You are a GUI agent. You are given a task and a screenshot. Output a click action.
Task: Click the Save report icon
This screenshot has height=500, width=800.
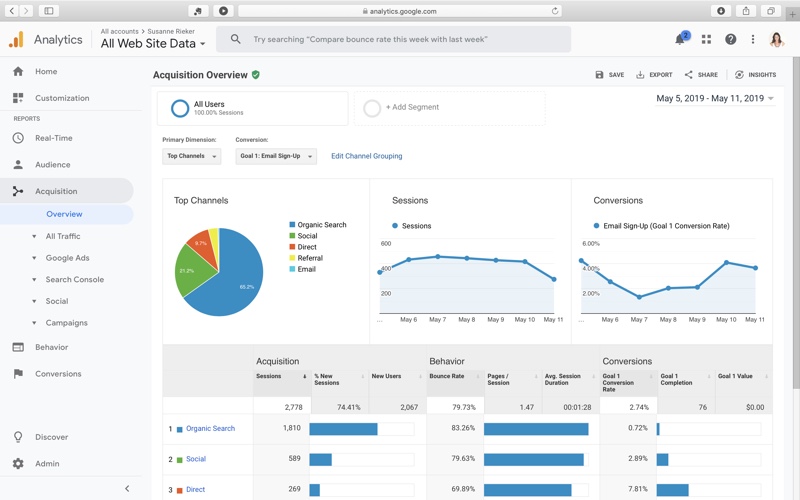click(600, 75)
